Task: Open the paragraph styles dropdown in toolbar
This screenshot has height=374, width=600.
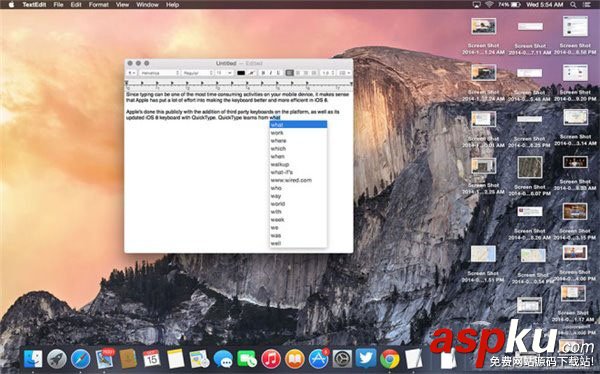Action: (132, 73)
